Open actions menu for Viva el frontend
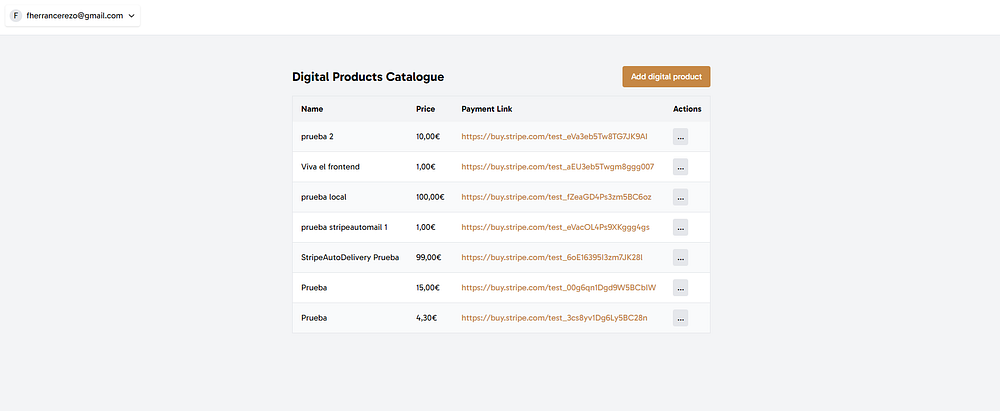Screen dimensions: 1000x411 tap(680, 167)
